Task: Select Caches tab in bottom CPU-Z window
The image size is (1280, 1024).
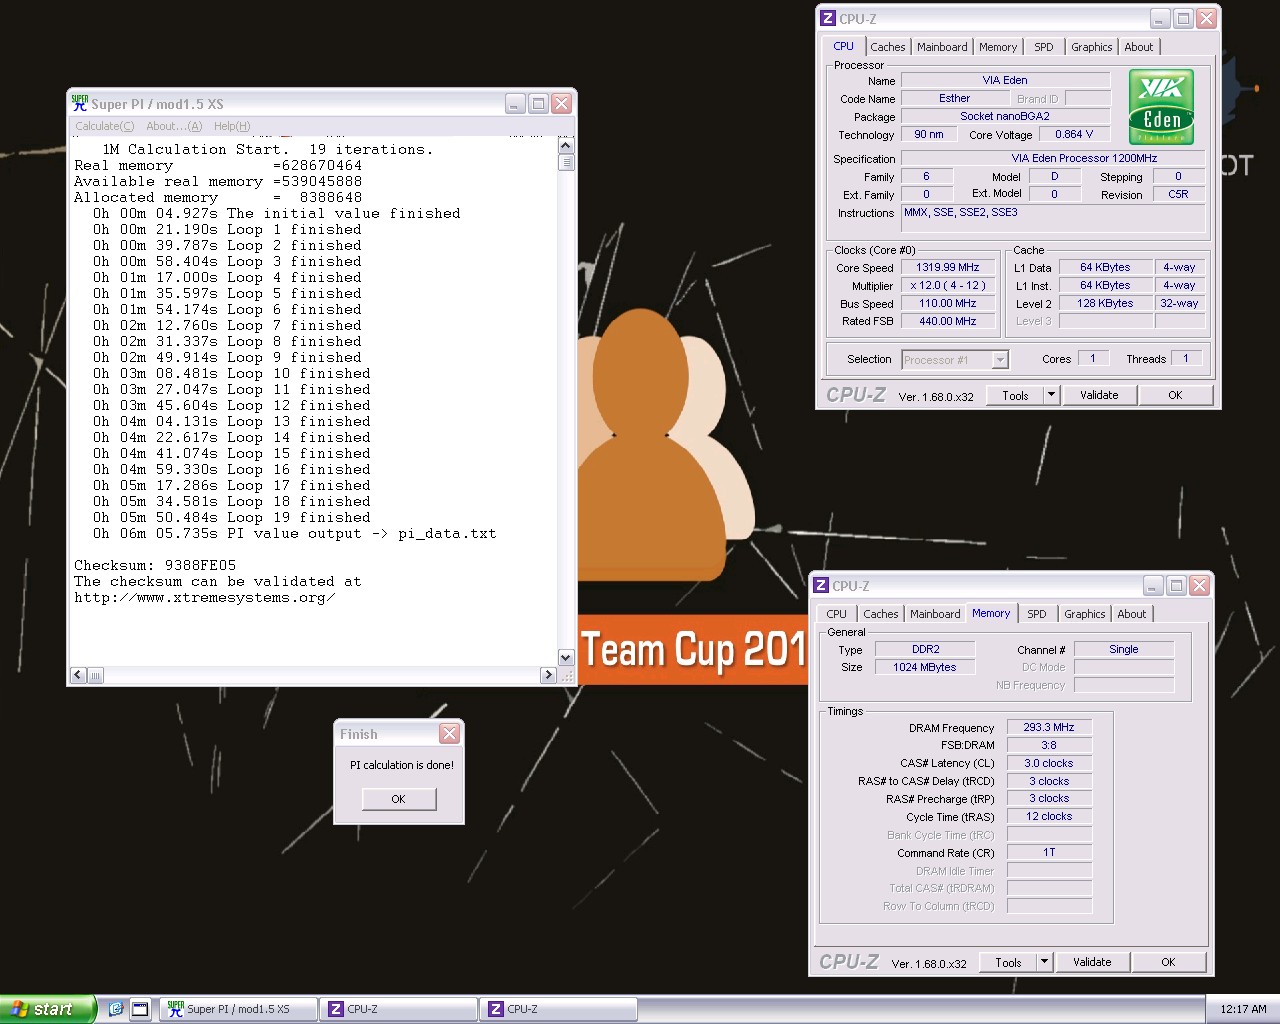Action: (x=880, y=614)
